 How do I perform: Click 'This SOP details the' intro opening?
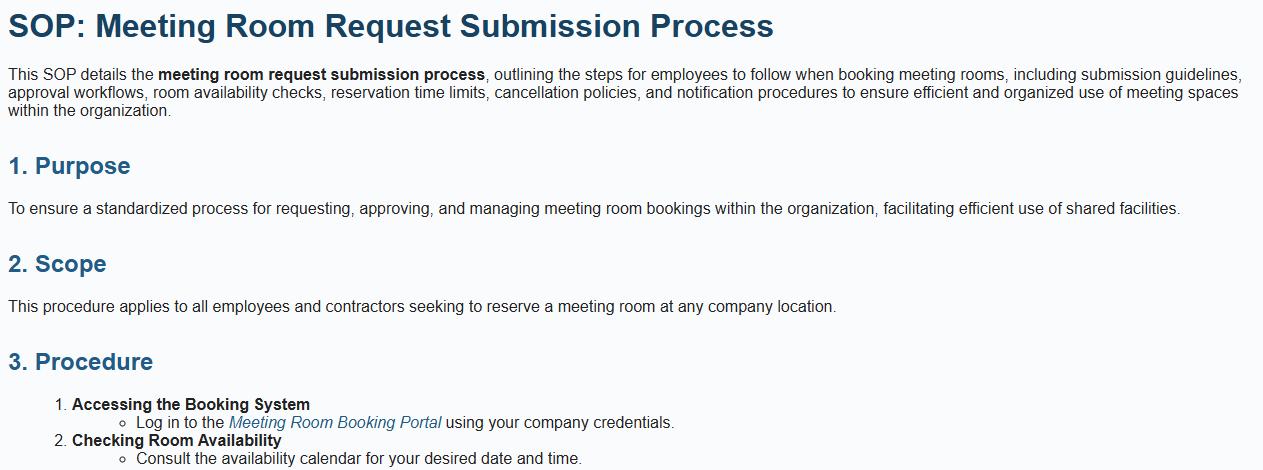[x=80, y=75]
